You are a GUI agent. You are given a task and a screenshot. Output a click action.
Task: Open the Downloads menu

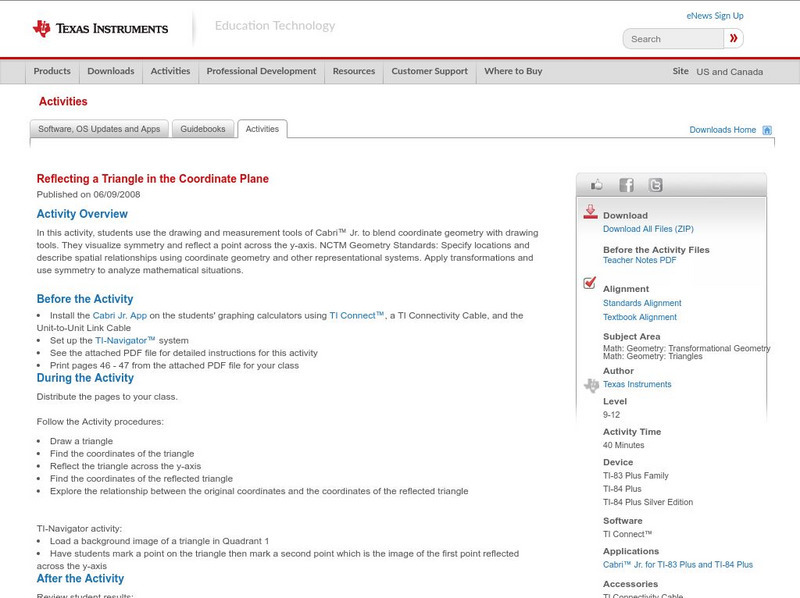click(x=111, y=71)
